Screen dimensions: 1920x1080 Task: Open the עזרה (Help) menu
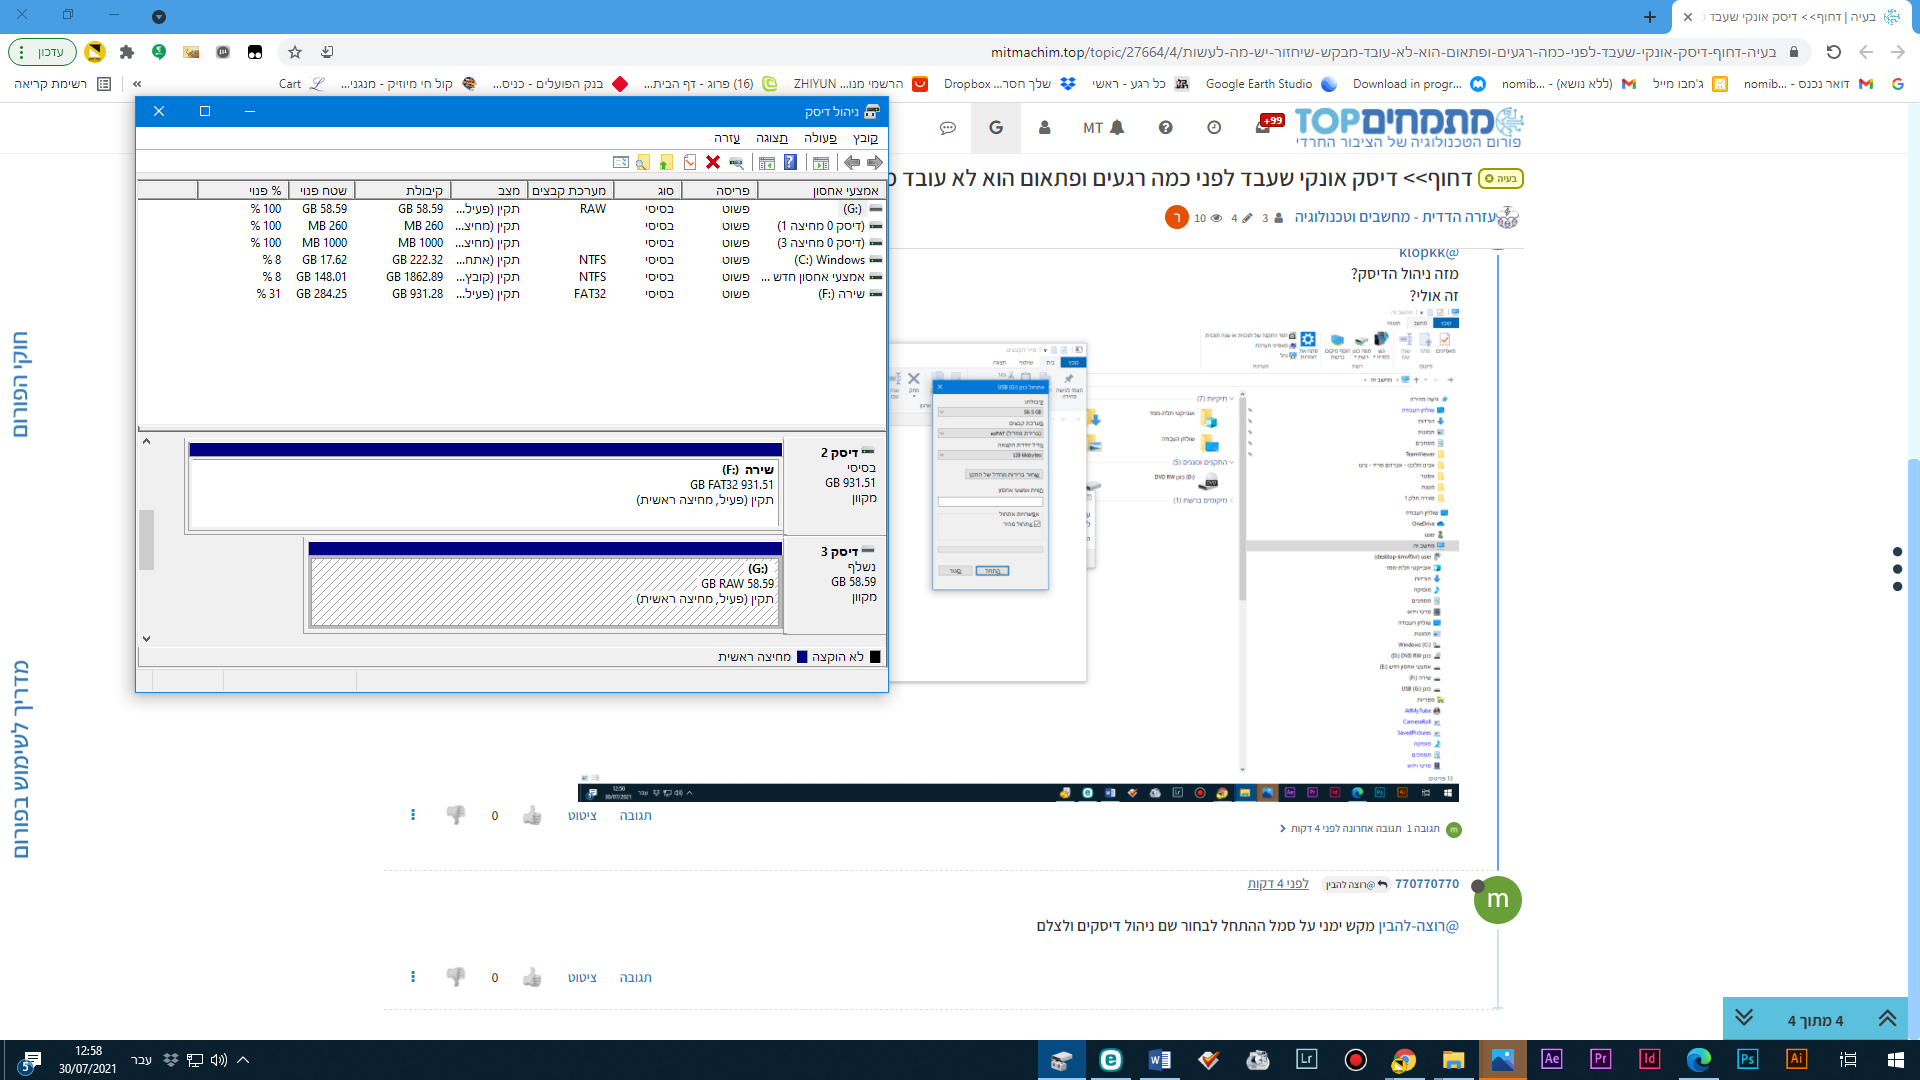(727, 138)
